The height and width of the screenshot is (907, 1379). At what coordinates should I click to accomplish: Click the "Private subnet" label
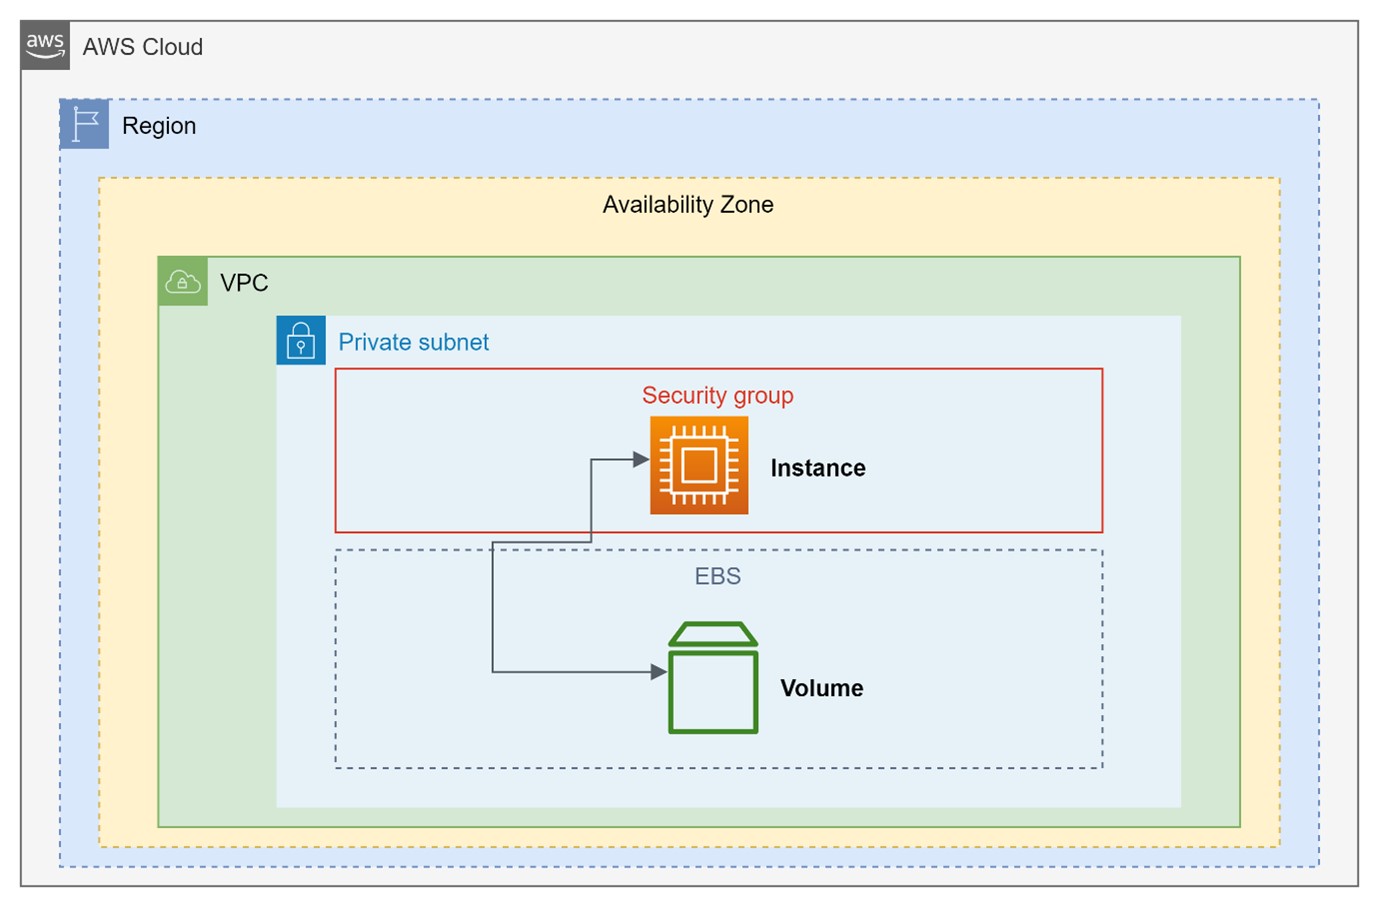[414, 342]
